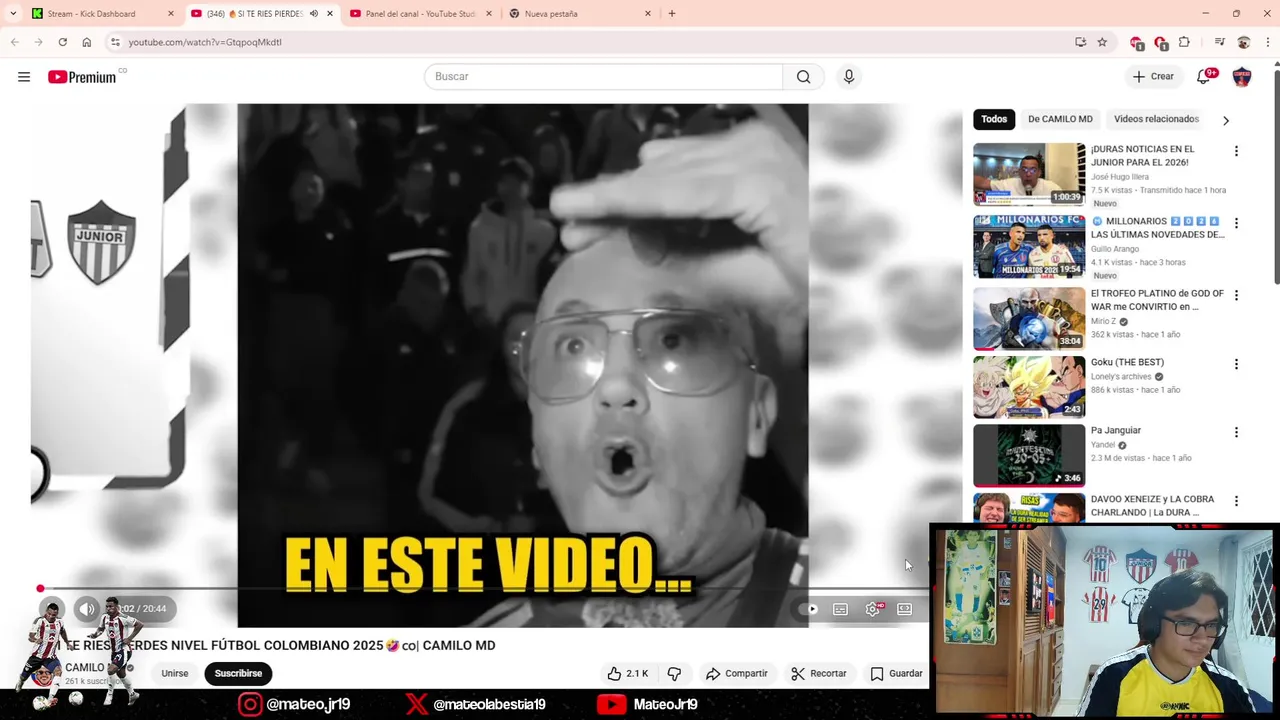
Task: Subscribe with the Suscribirse button
Action: tap(238, 674)
